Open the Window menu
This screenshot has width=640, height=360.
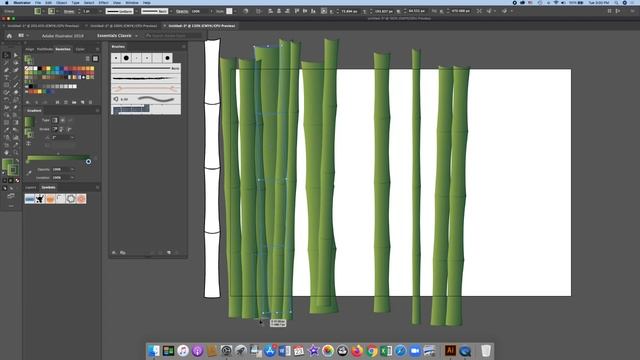point(131,2)
